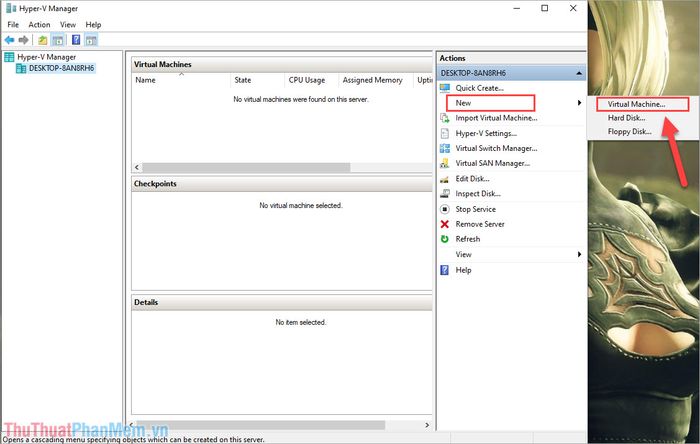
Task: Click the 'No virtual machines were found' message
Action: pos(301,99)
